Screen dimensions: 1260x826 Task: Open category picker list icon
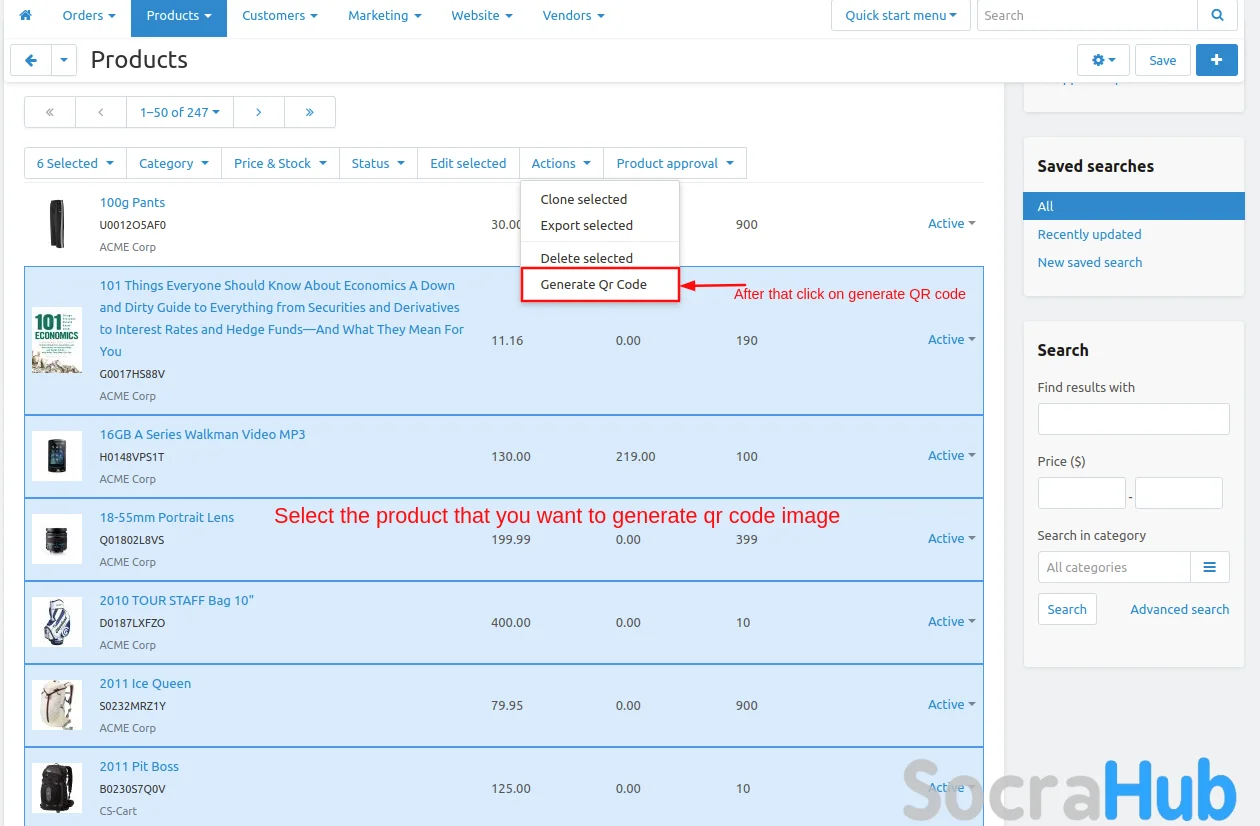point(1209,567)
